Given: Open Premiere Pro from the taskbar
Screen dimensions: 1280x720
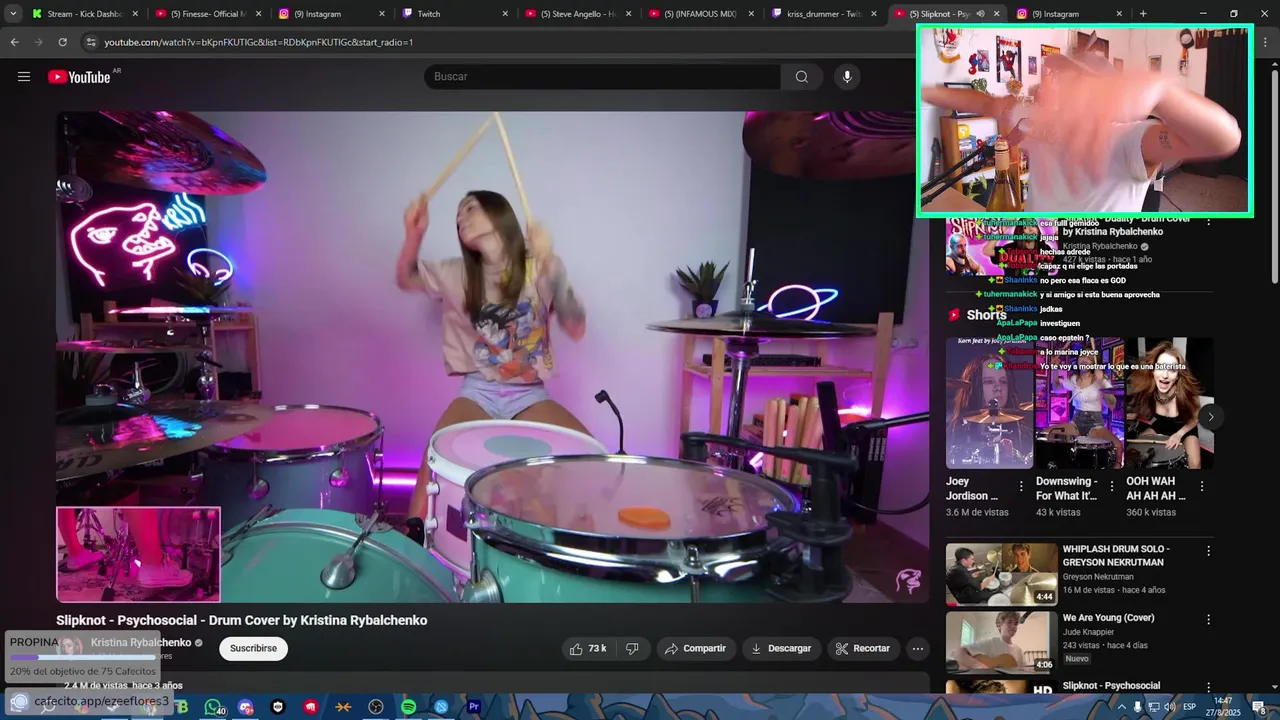Looking at the screenshot, I should tap(474, 707).
